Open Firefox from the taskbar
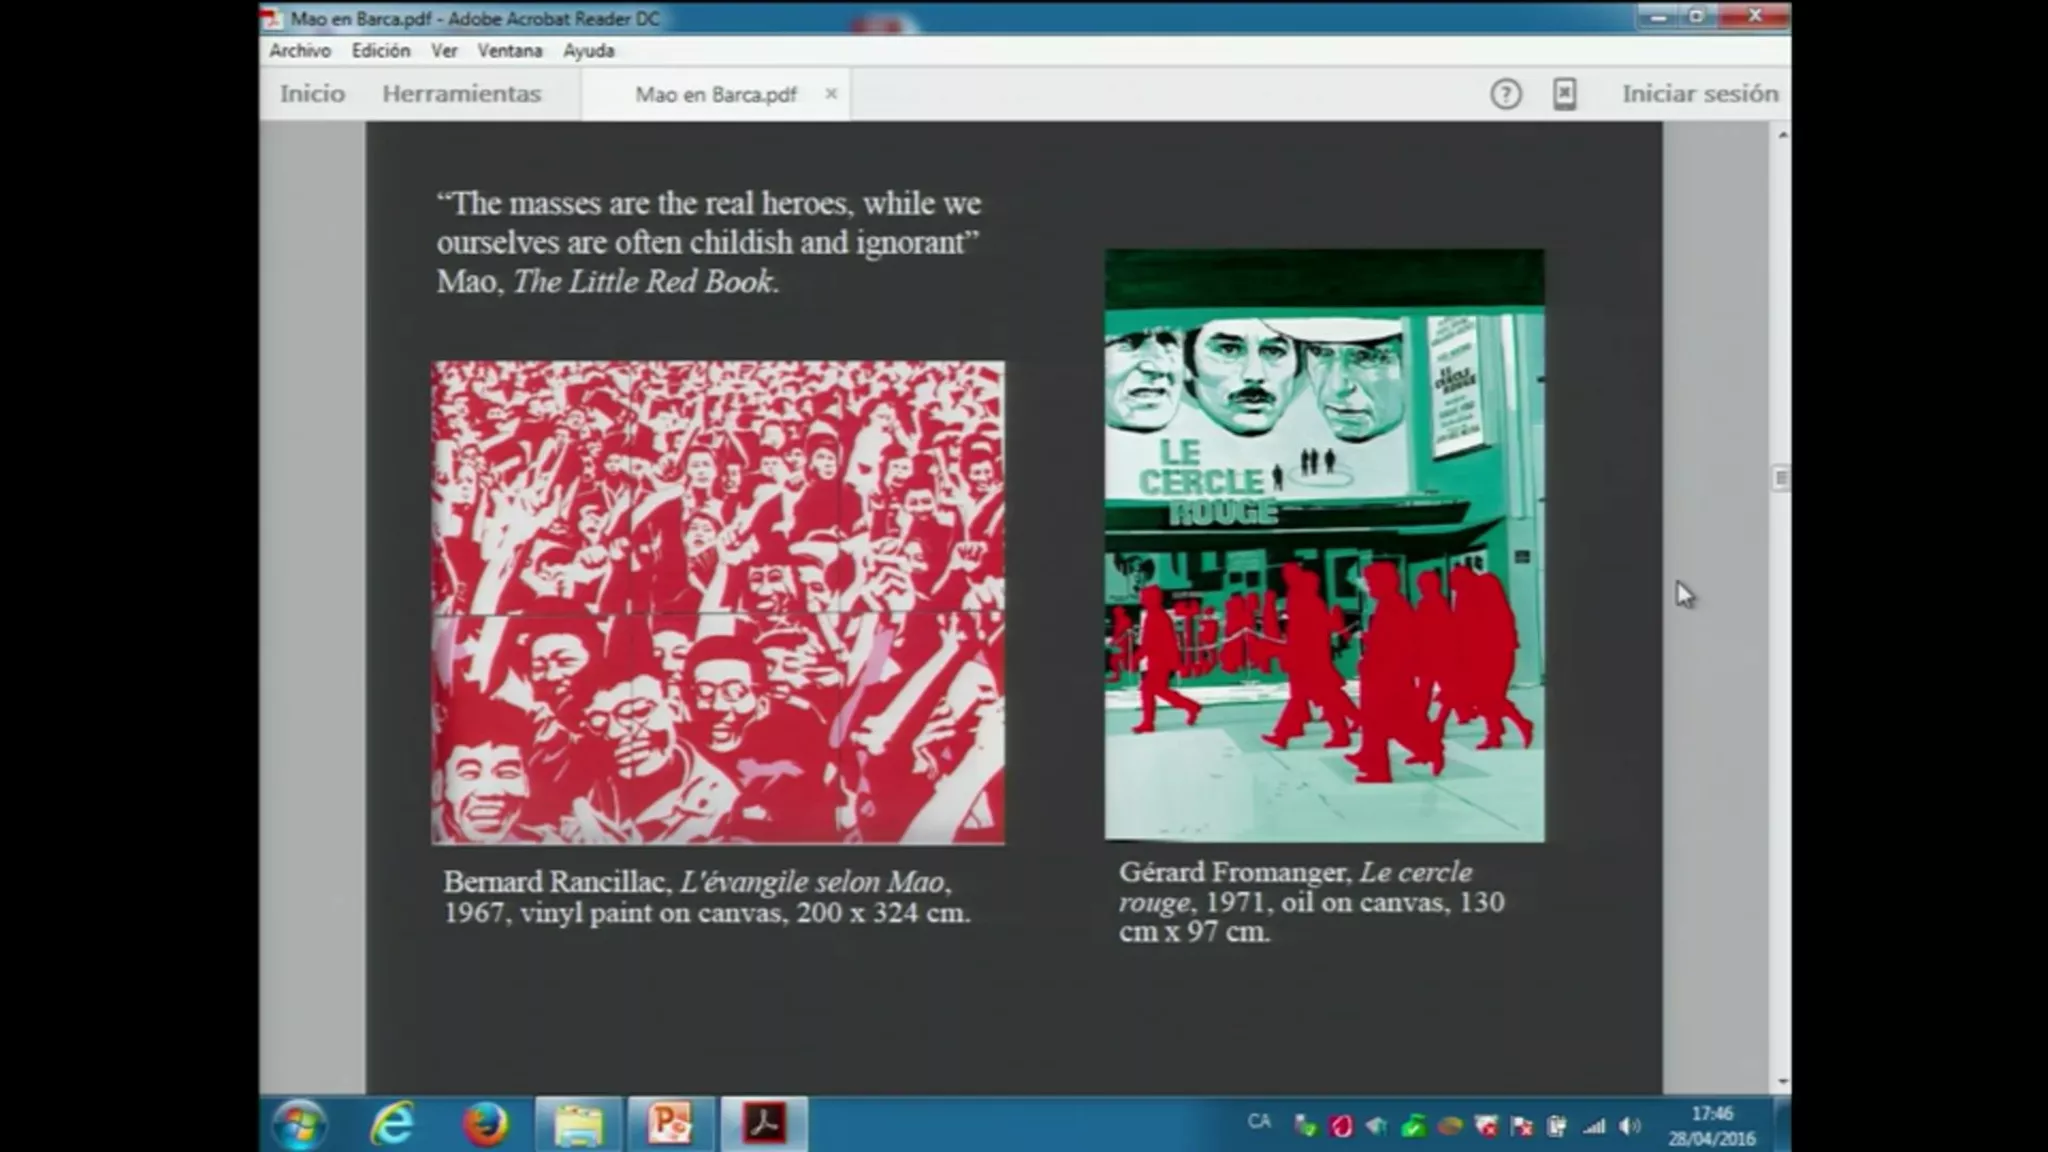The image size is (2048, 1152). [x=485, y=1125]
